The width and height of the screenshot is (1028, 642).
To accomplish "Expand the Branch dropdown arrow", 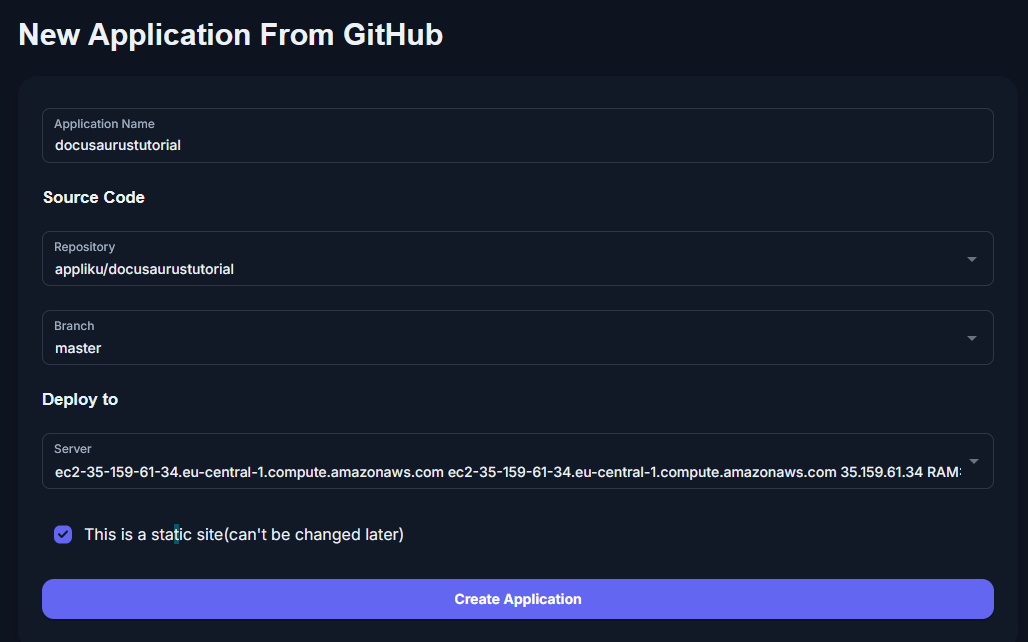I will (971, 338).
